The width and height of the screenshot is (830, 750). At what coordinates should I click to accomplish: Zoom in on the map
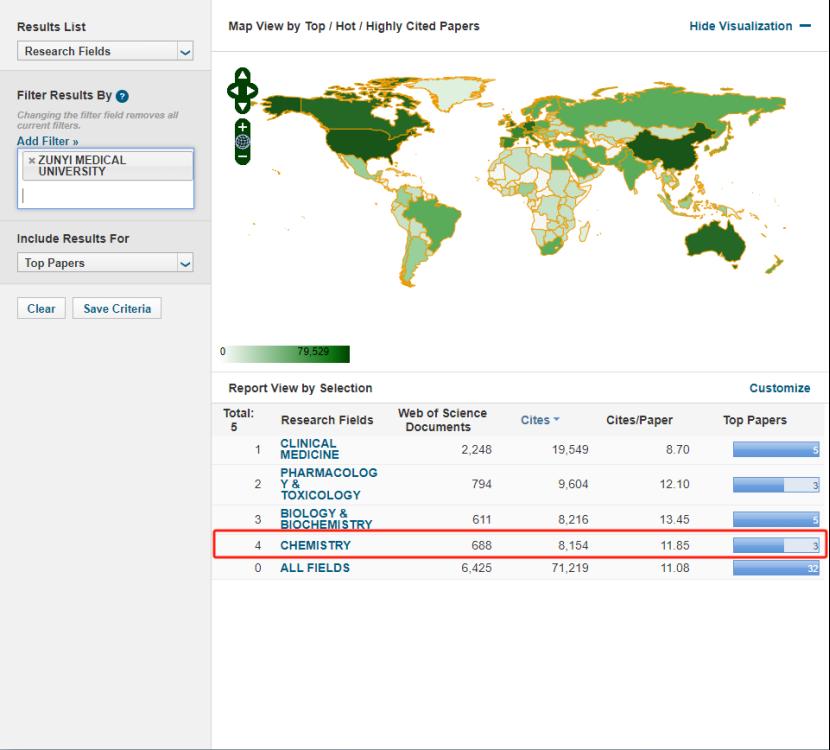pyautogui.click(x=243, y=126)
